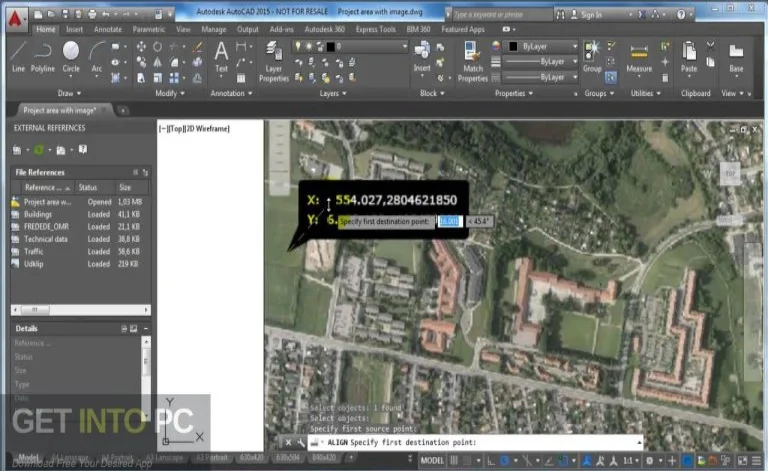Click the customization menu icon in status bar
Image resolution: width=768 pixels, height=471 pixels.
pyautogui.click(x=757, y=460)
